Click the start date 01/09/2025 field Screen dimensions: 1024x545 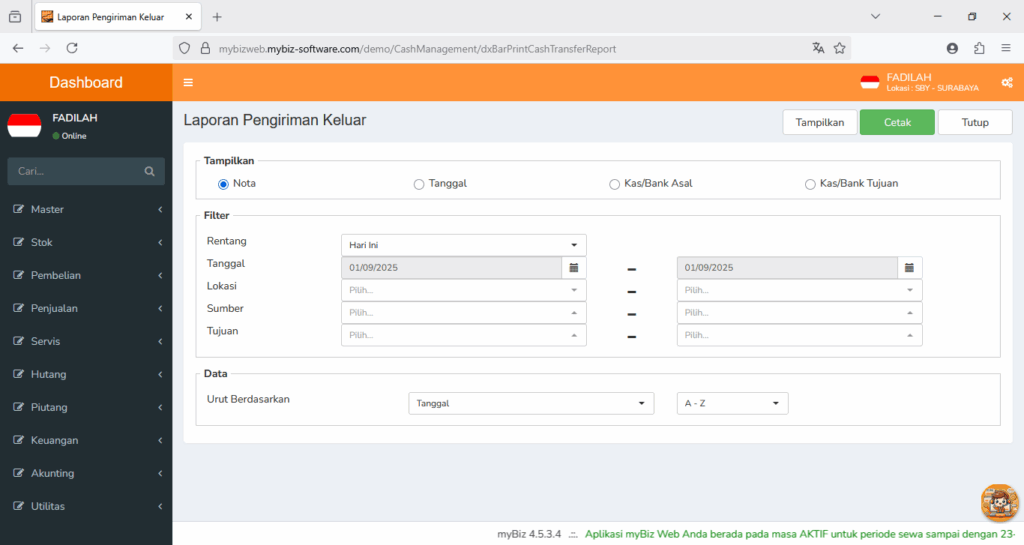pos(451,268)
